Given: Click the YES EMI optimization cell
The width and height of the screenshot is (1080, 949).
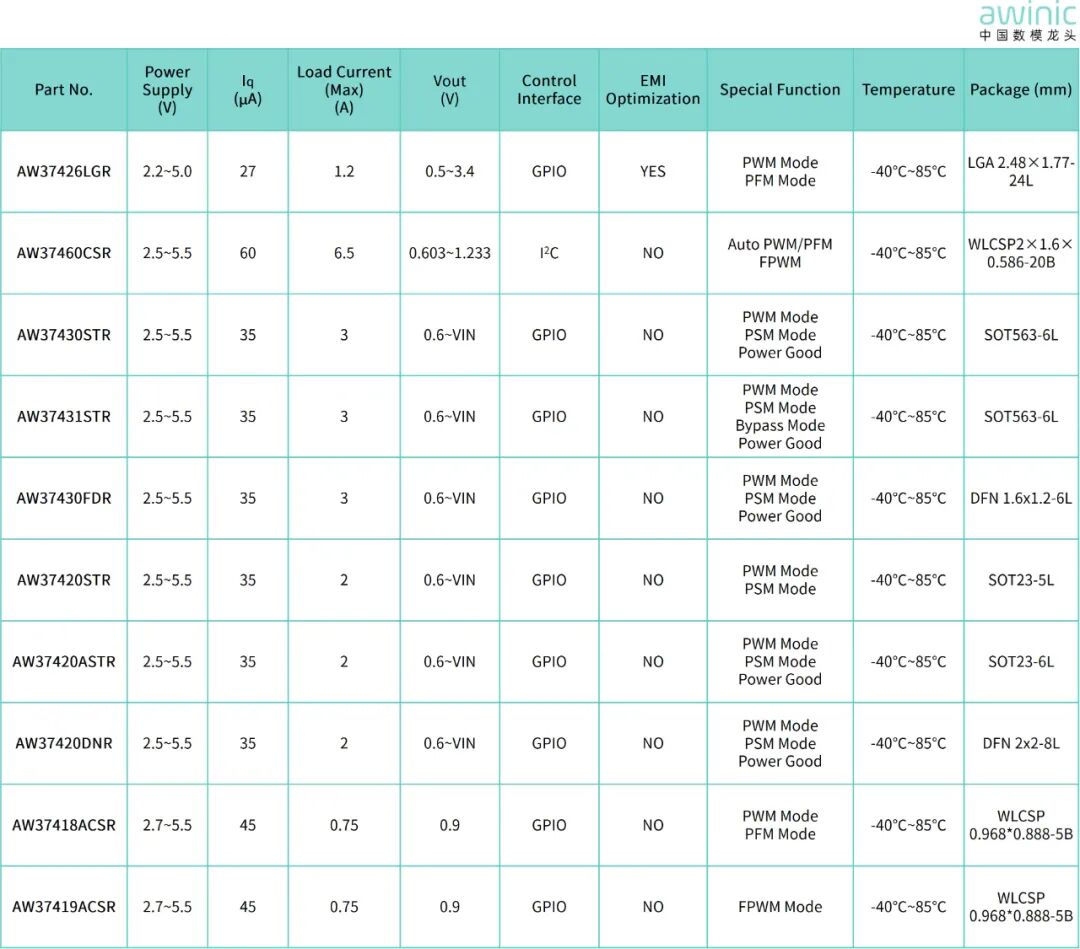Looking at the screenshot, I should 653,171.
